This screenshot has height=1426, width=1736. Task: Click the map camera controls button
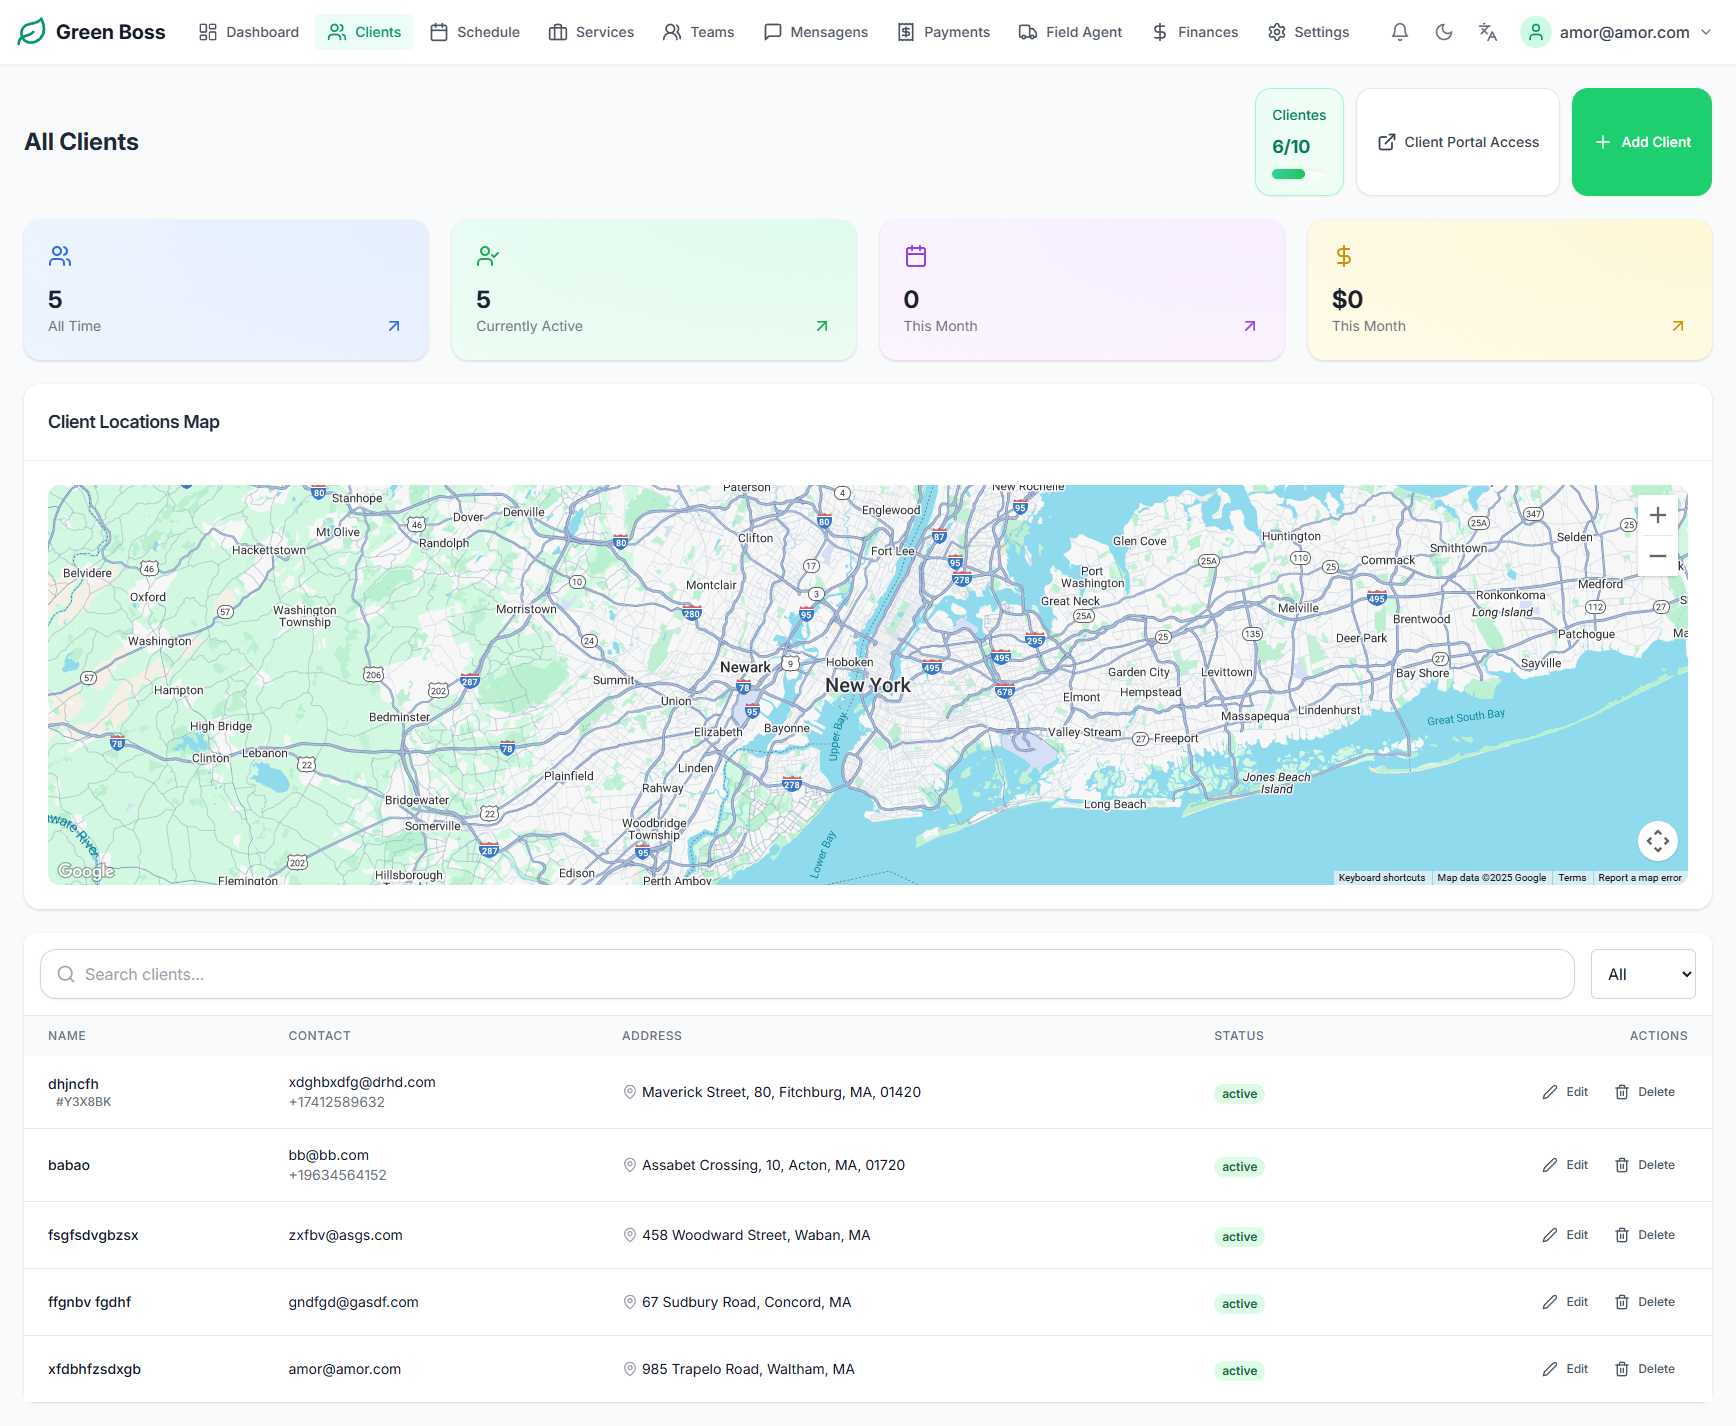click(x=1658, y=841)
